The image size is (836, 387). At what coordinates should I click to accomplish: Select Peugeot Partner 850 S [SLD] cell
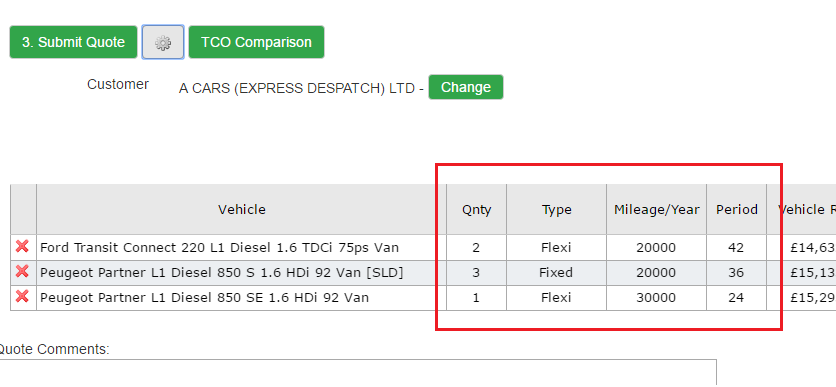[x=242, y=272]
